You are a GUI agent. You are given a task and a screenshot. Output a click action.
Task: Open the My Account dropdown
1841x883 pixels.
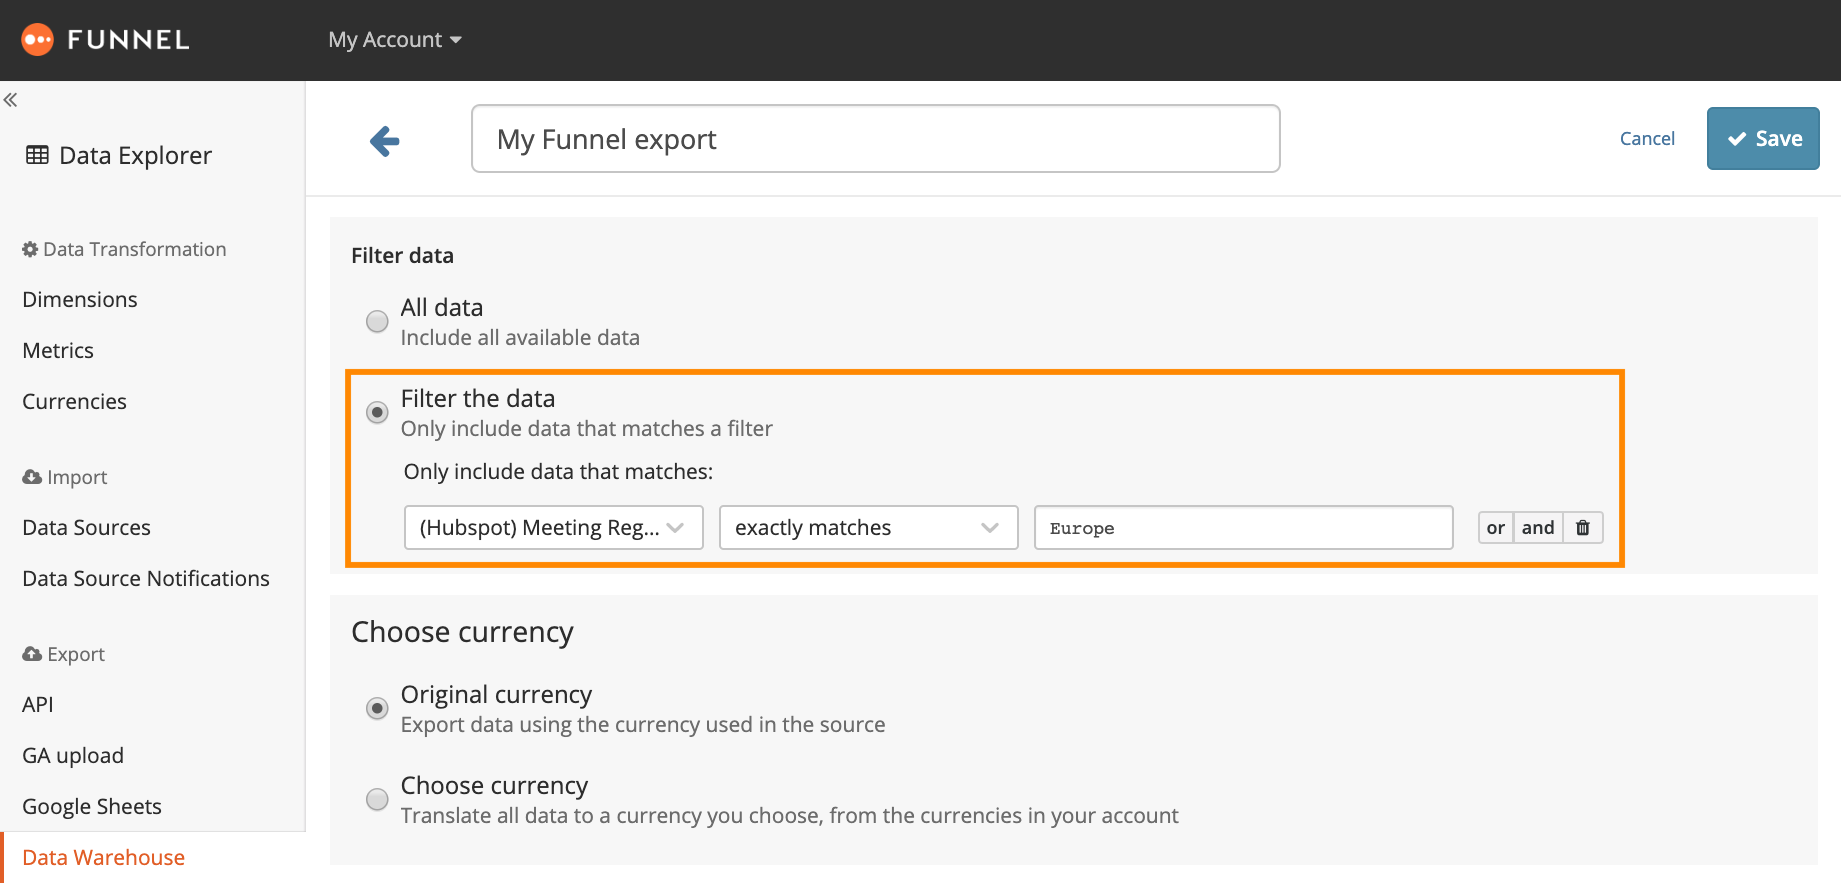(395, 40)
